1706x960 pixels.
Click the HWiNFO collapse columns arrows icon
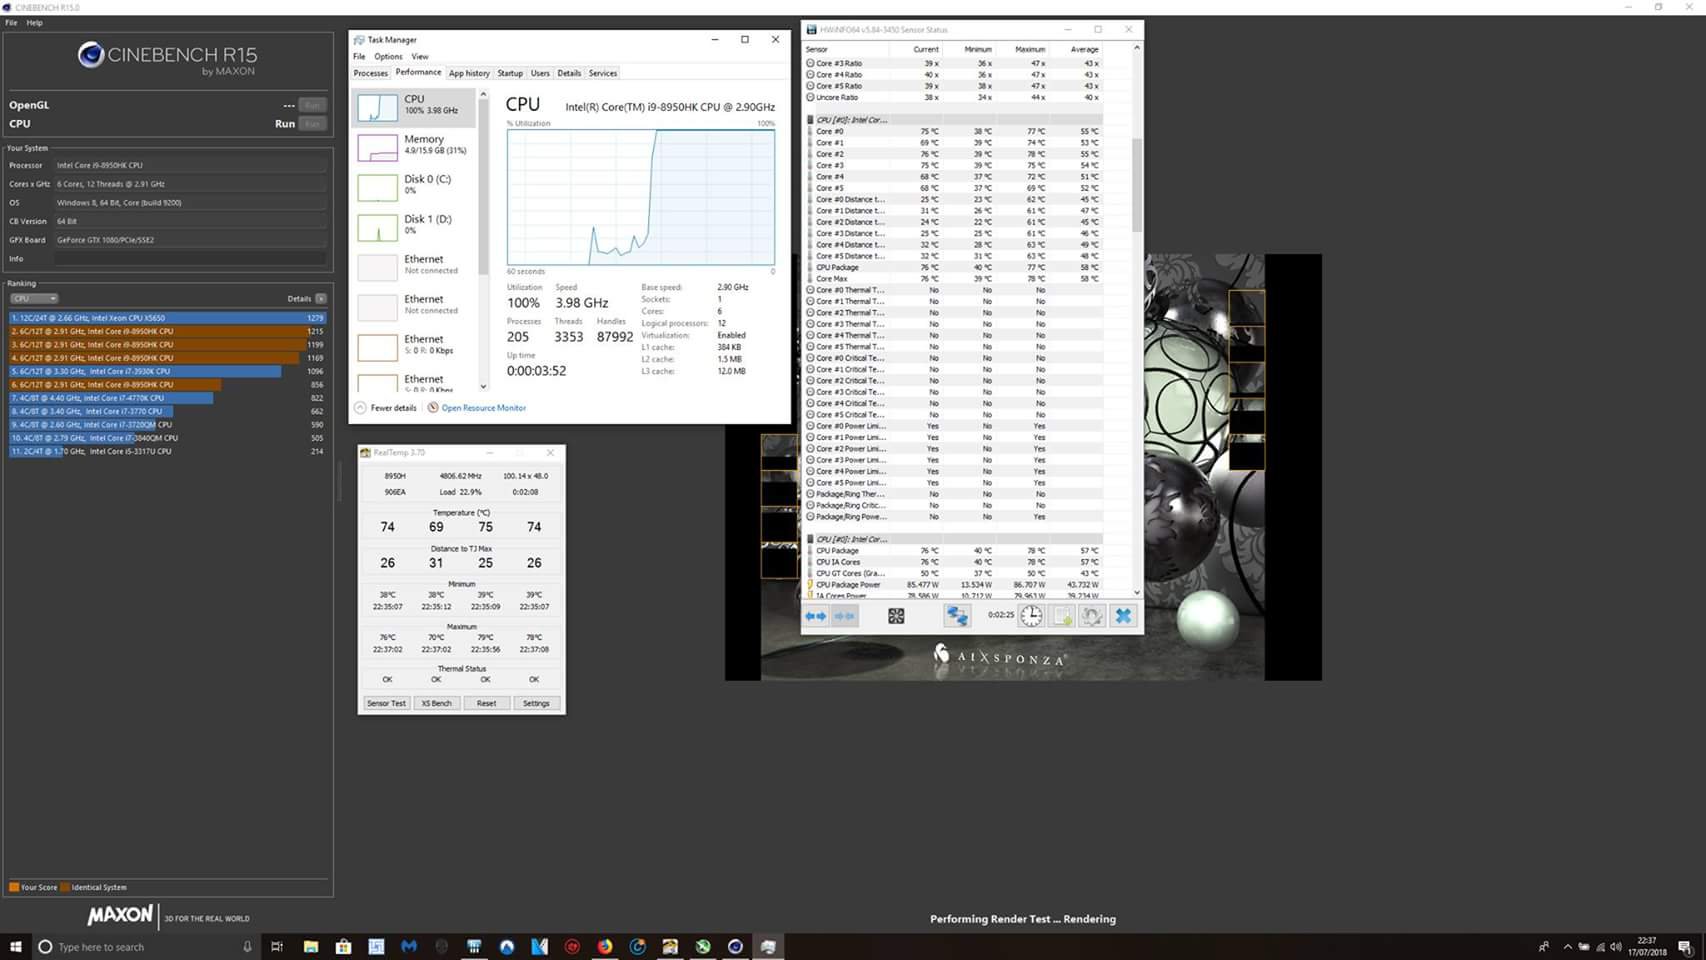(845, 616)
